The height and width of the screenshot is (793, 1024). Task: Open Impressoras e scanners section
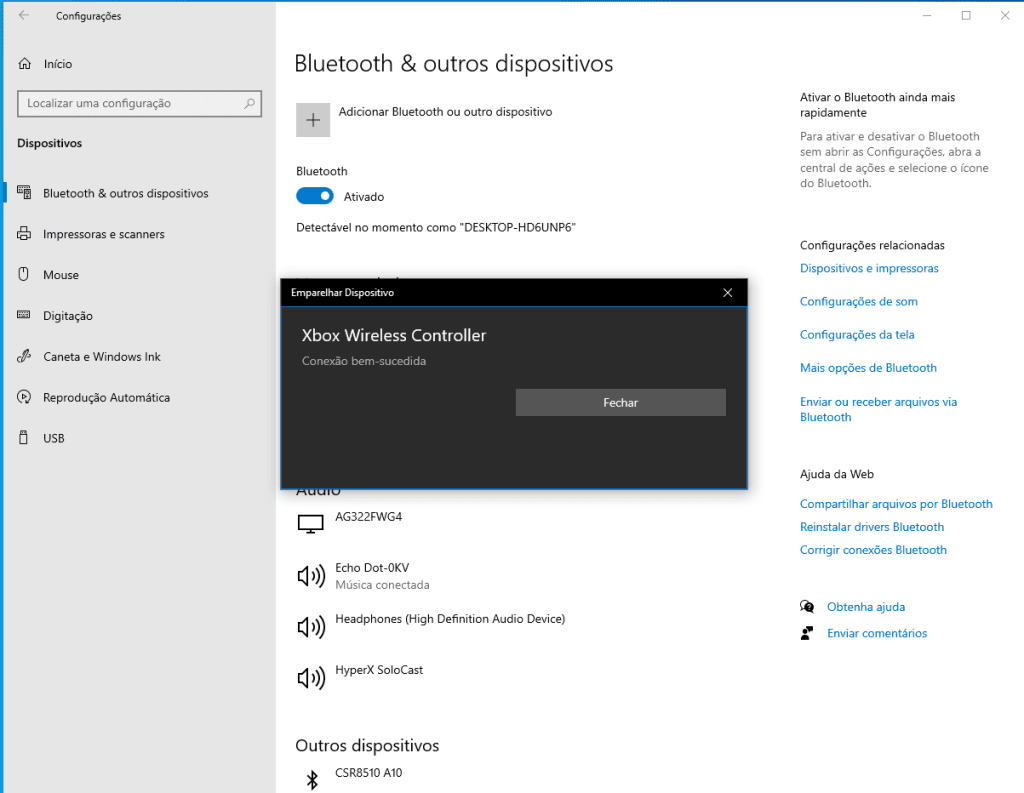103,234
